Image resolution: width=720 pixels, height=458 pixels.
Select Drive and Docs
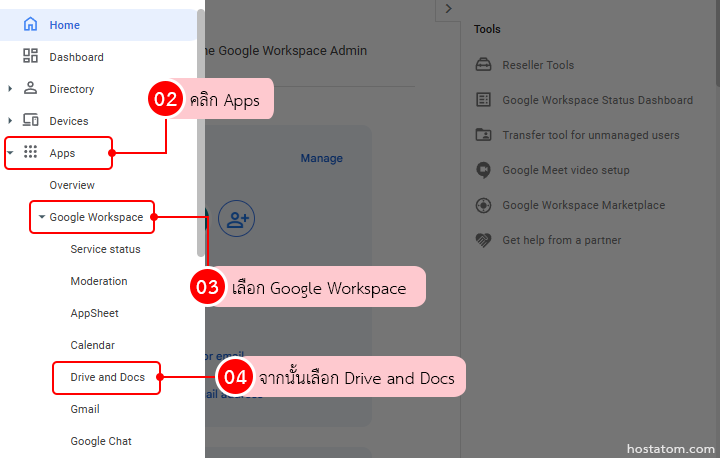(x=107, y=378)
